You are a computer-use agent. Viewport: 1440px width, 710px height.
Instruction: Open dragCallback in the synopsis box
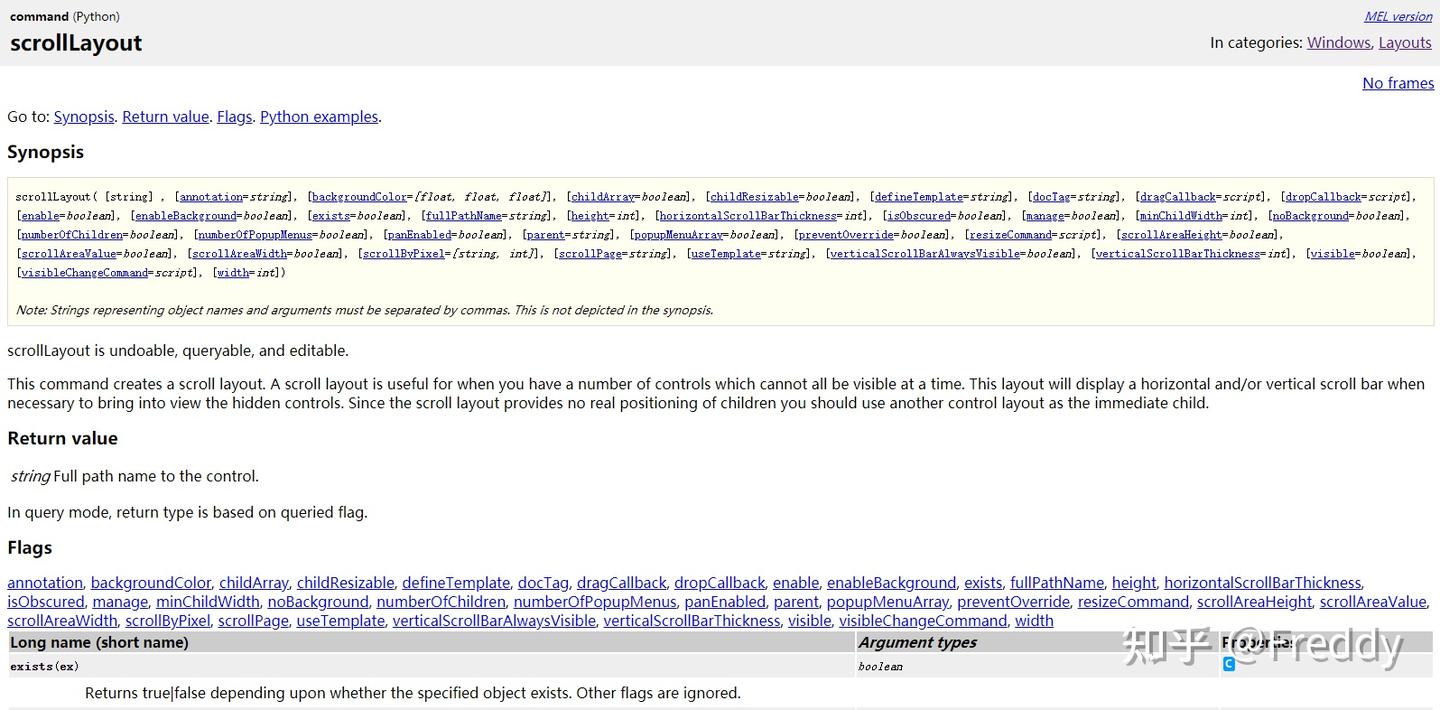pos(1178,197)
